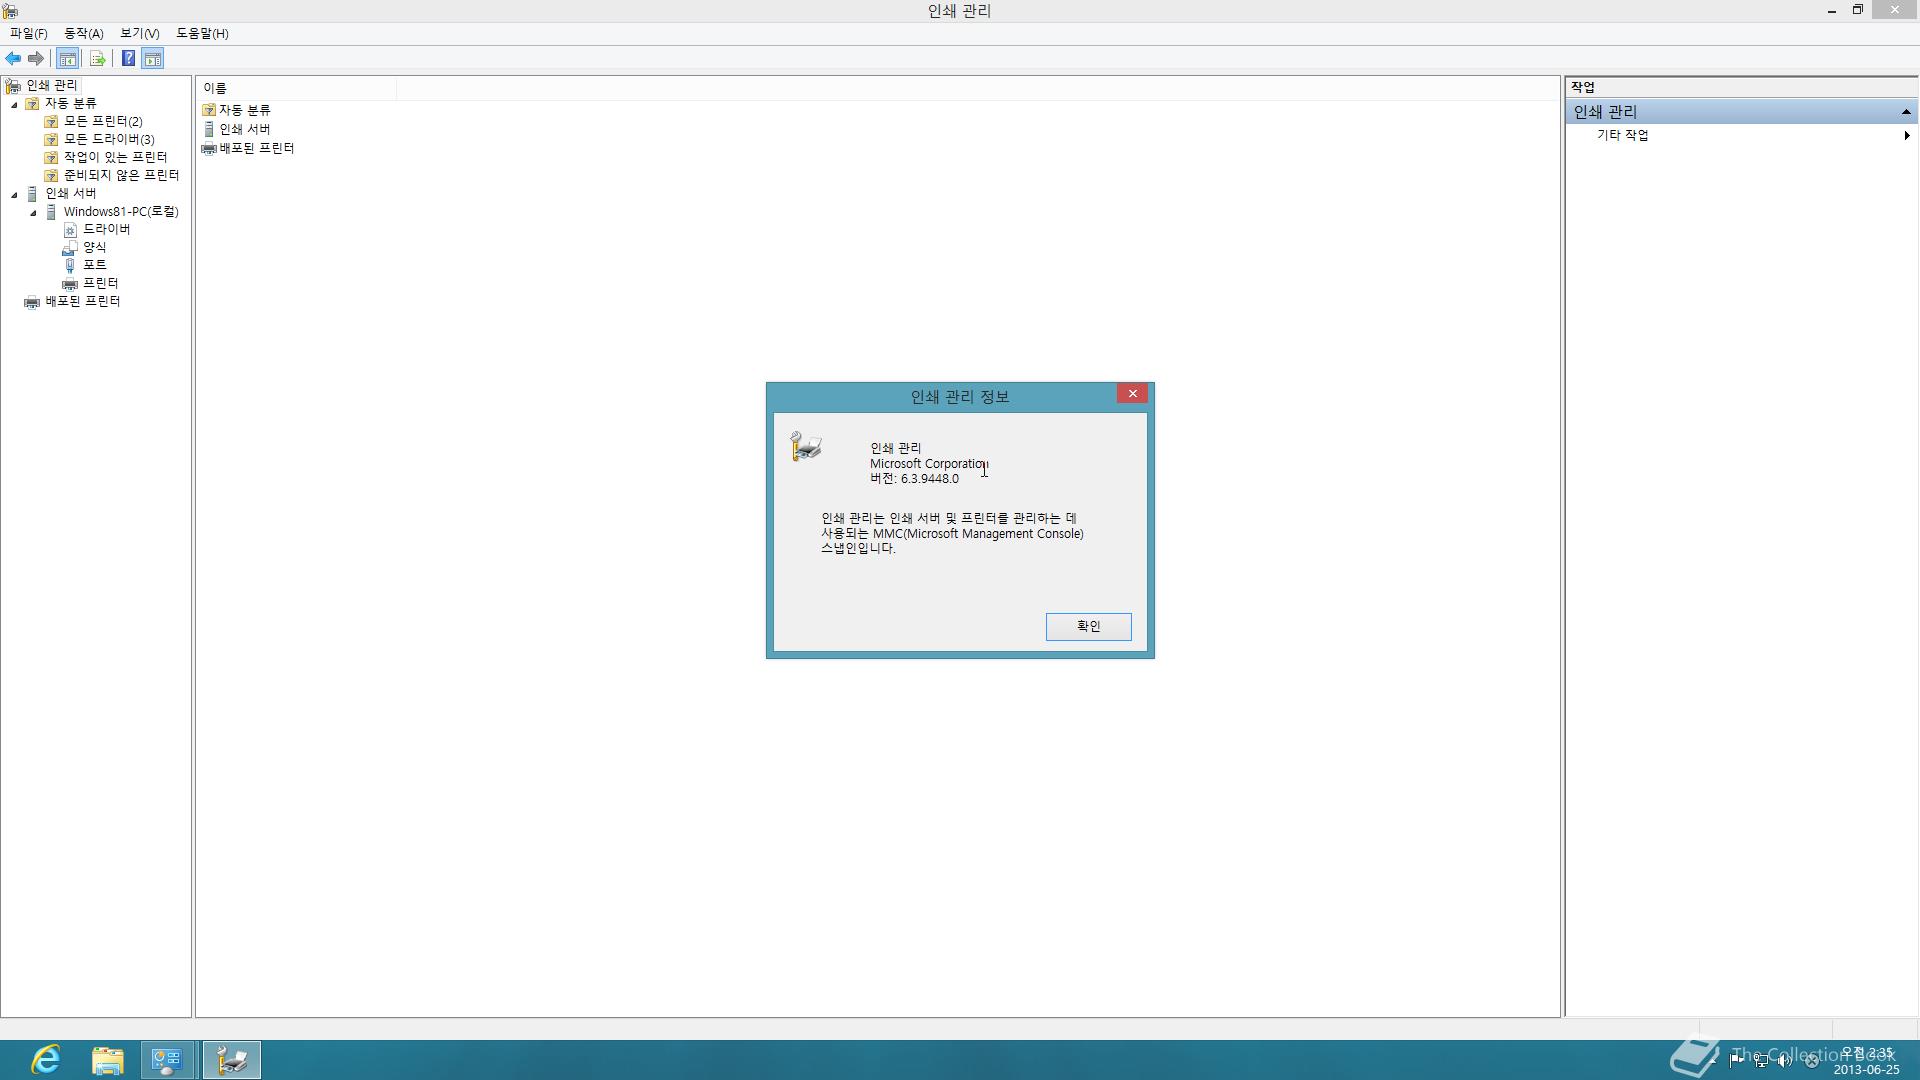
Task: Click the network tray icon
Action: (x=1760, y=1060)
